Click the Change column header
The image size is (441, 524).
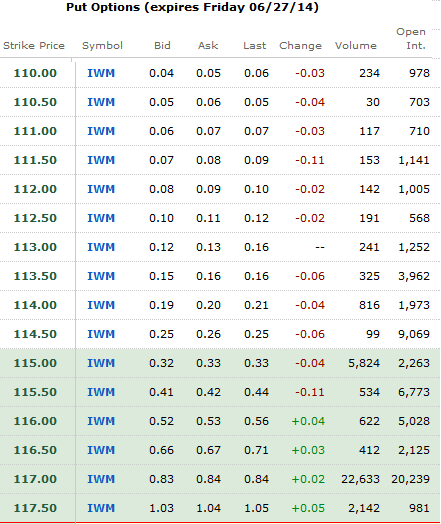[x=300, y=46]
